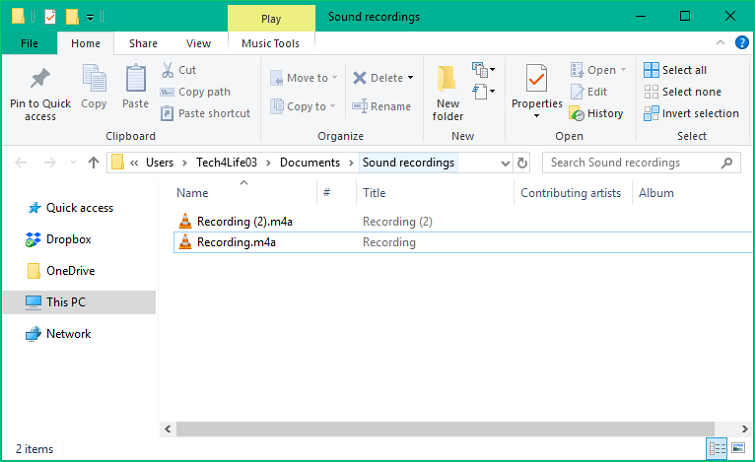The height and width of the screenshot is (462, 755).
Task: Refresh the Sound recordings folder view
Action: (x=522, y=163)
